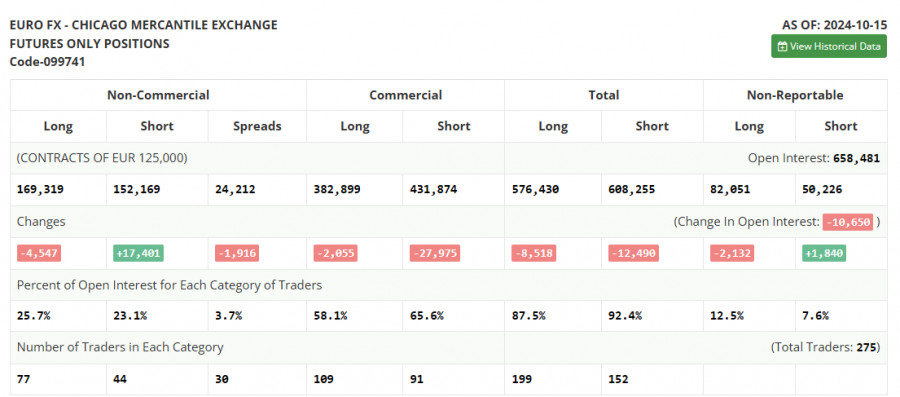Image resolution: width=900 pixels, height=397 pixels.
Task: Select the Spreads sub-header cell
Action: pos(257,126)
